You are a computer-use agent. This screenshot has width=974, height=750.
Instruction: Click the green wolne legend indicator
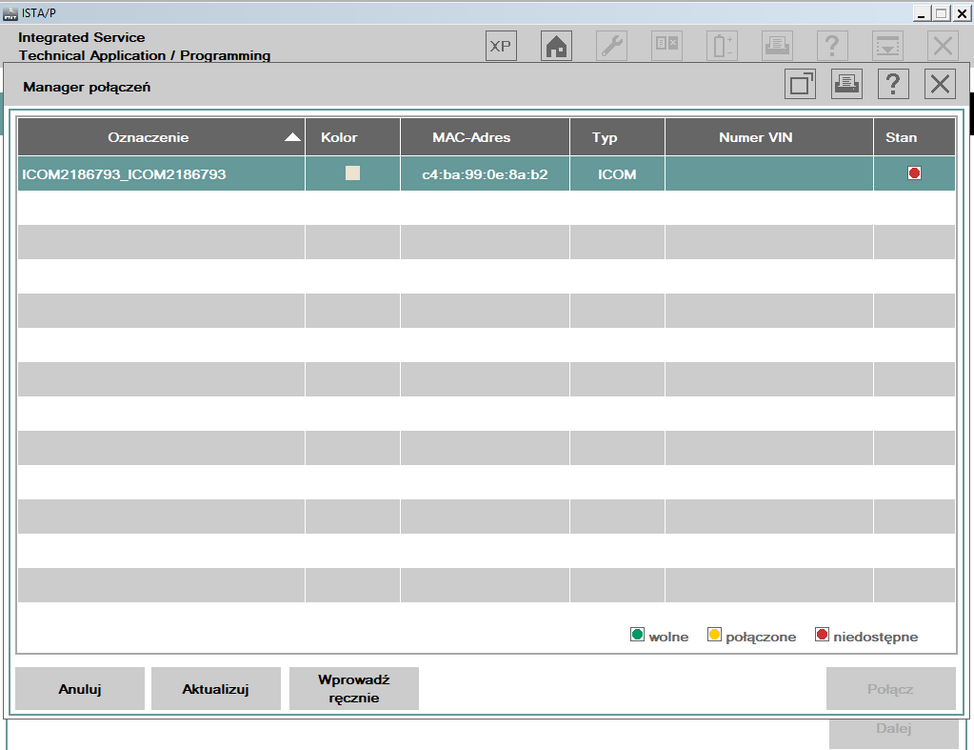[x=637, y=634]
